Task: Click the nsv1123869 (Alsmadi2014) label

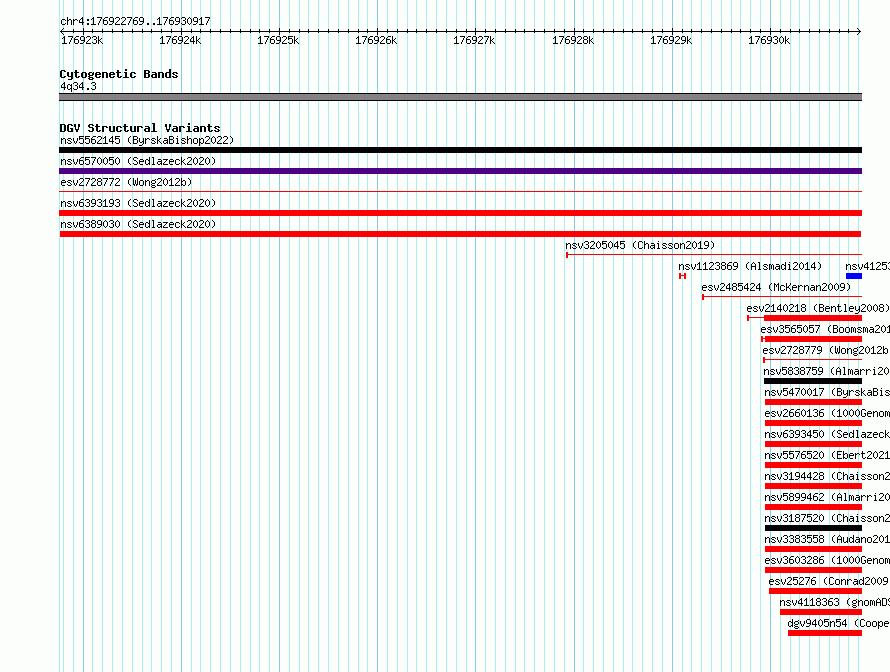Action: coord(750,266)
